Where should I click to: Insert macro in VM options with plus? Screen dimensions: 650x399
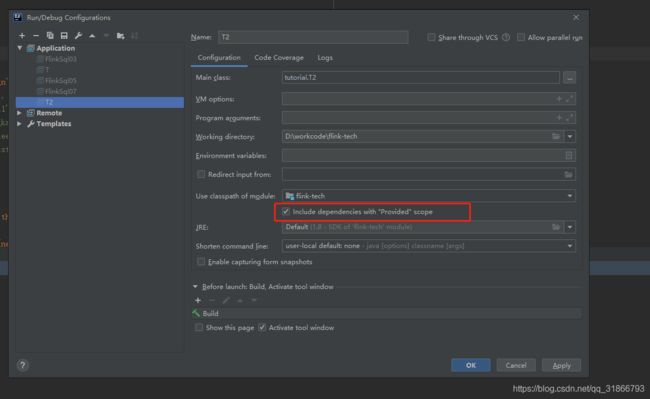pos(559,99)
